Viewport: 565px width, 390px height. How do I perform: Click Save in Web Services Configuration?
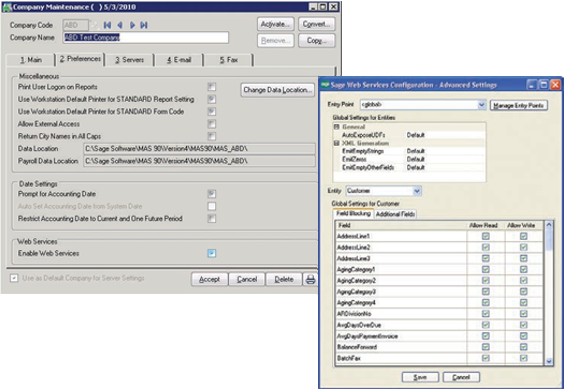pos(420,377)
